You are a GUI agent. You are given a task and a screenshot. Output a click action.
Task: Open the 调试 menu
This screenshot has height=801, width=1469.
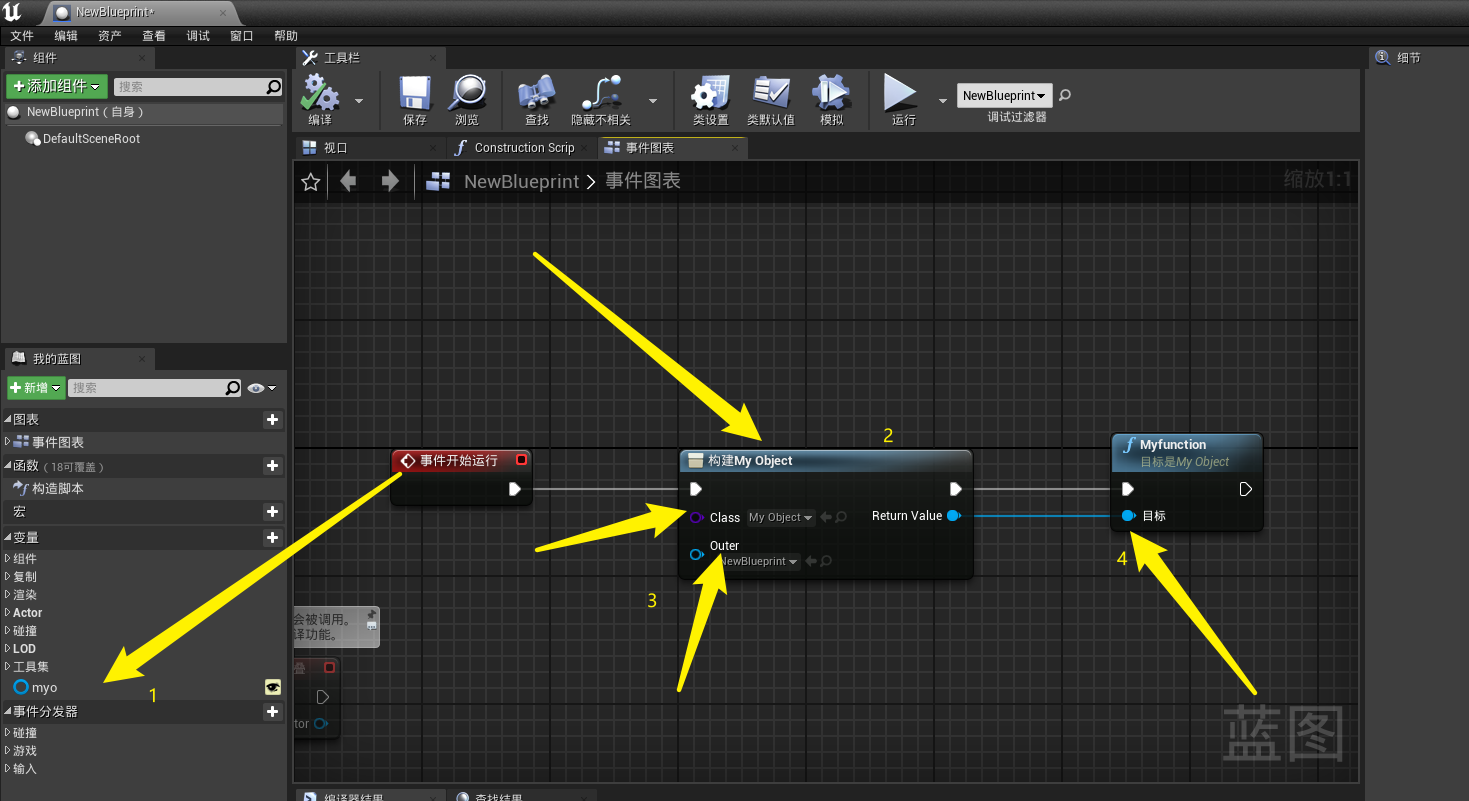click(x=198, y=36)
